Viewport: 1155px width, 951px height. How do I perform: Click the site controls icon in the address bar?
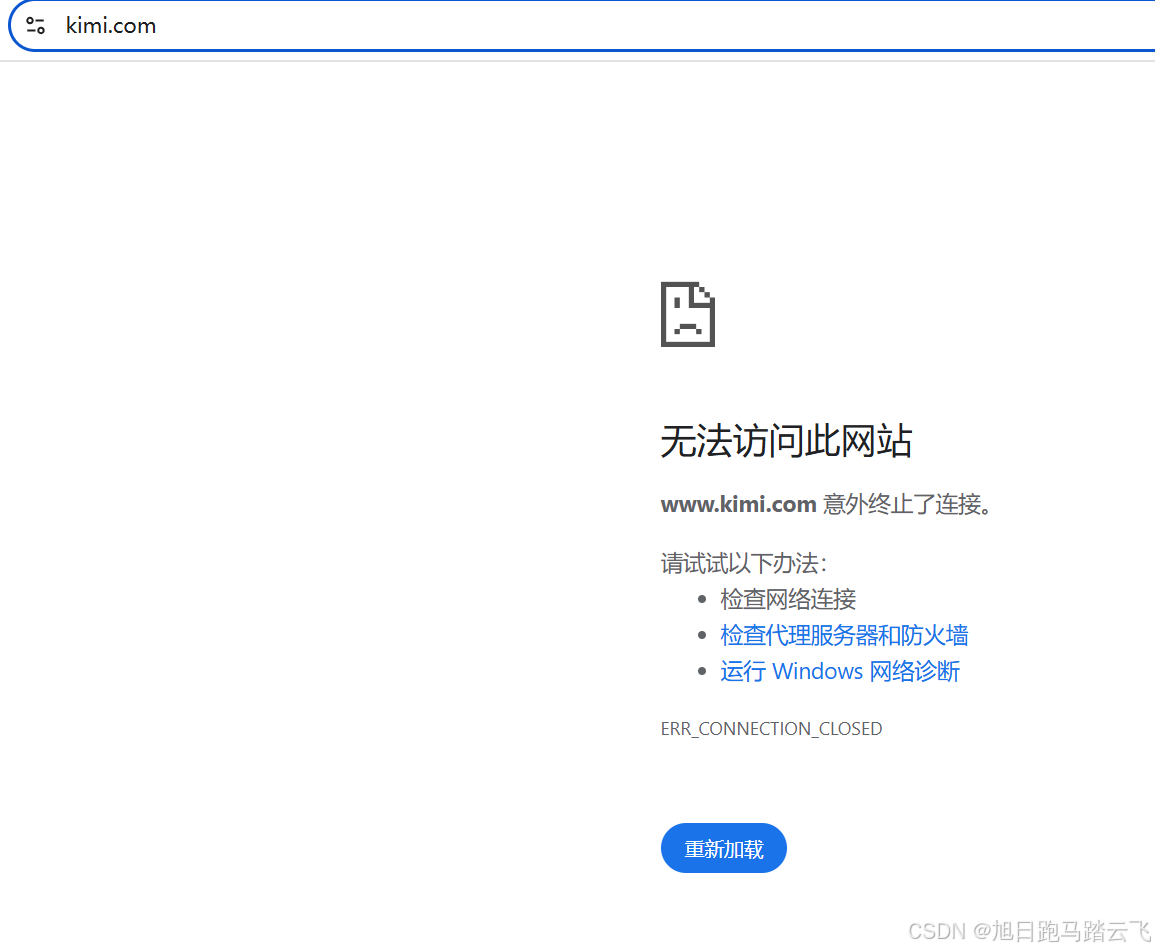tap(34, 26)
